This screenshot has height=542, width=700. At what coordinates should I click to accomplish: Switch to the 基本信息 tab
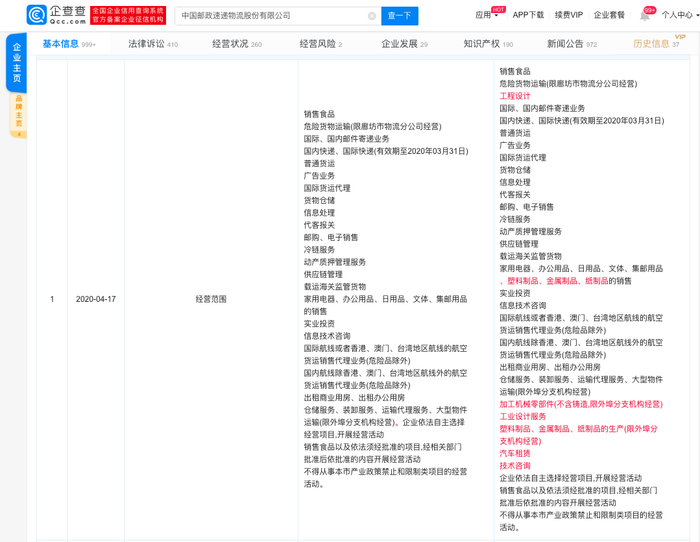coord(69,44)
